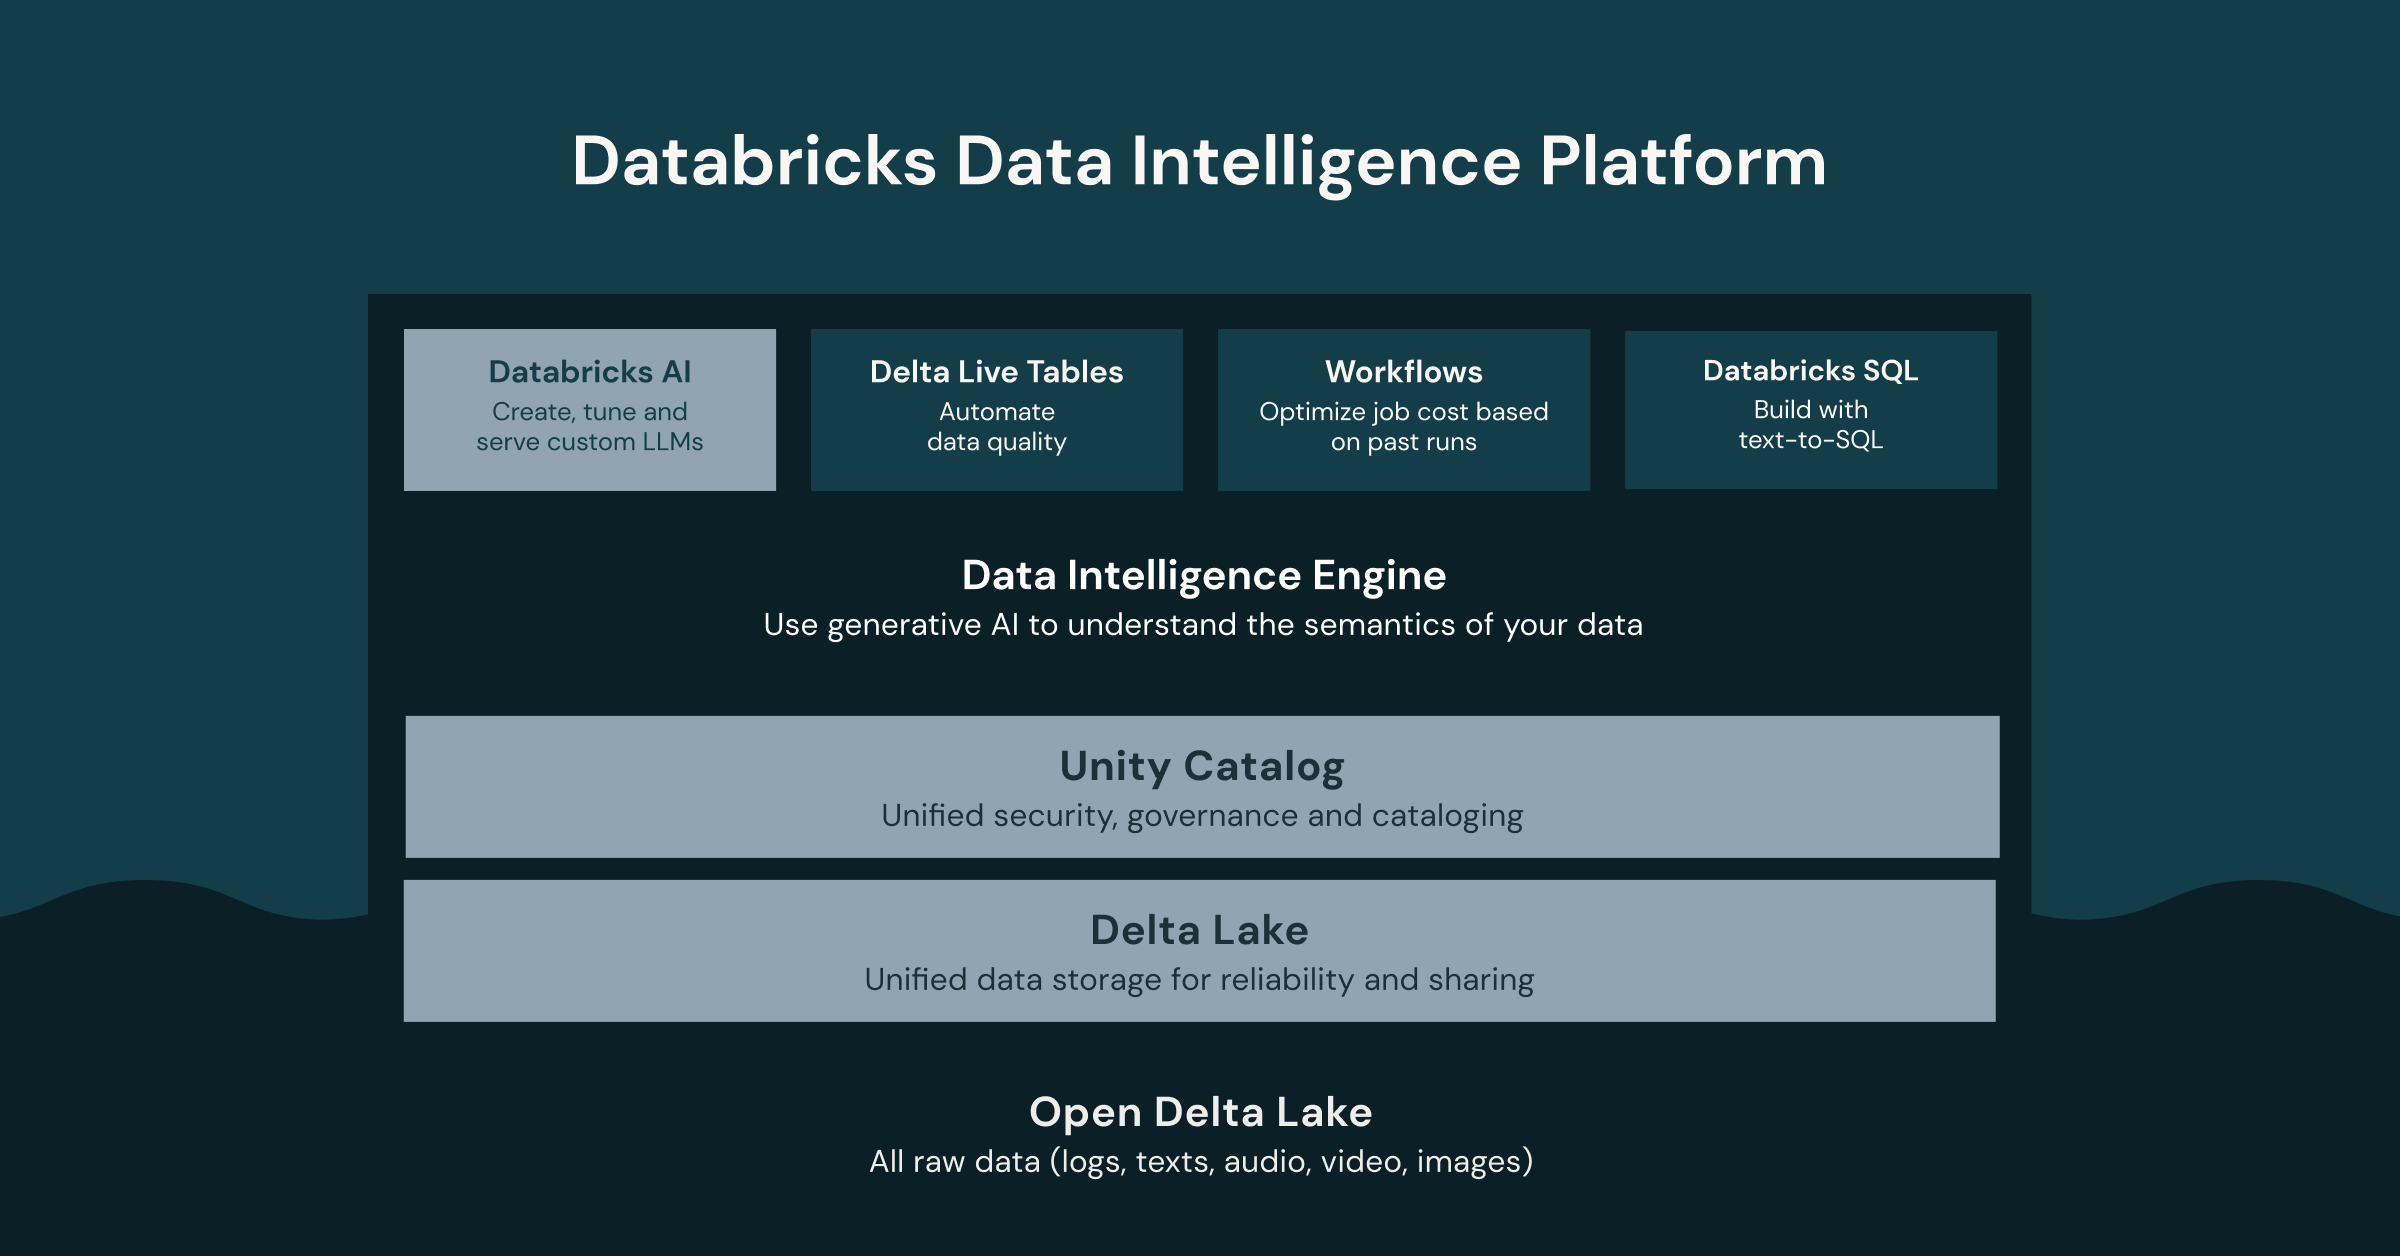Click the word 'Databricks' in the main title
Image resolution: width=2400 pixels, height=1256 pixels.
click(x=754, y=162)
